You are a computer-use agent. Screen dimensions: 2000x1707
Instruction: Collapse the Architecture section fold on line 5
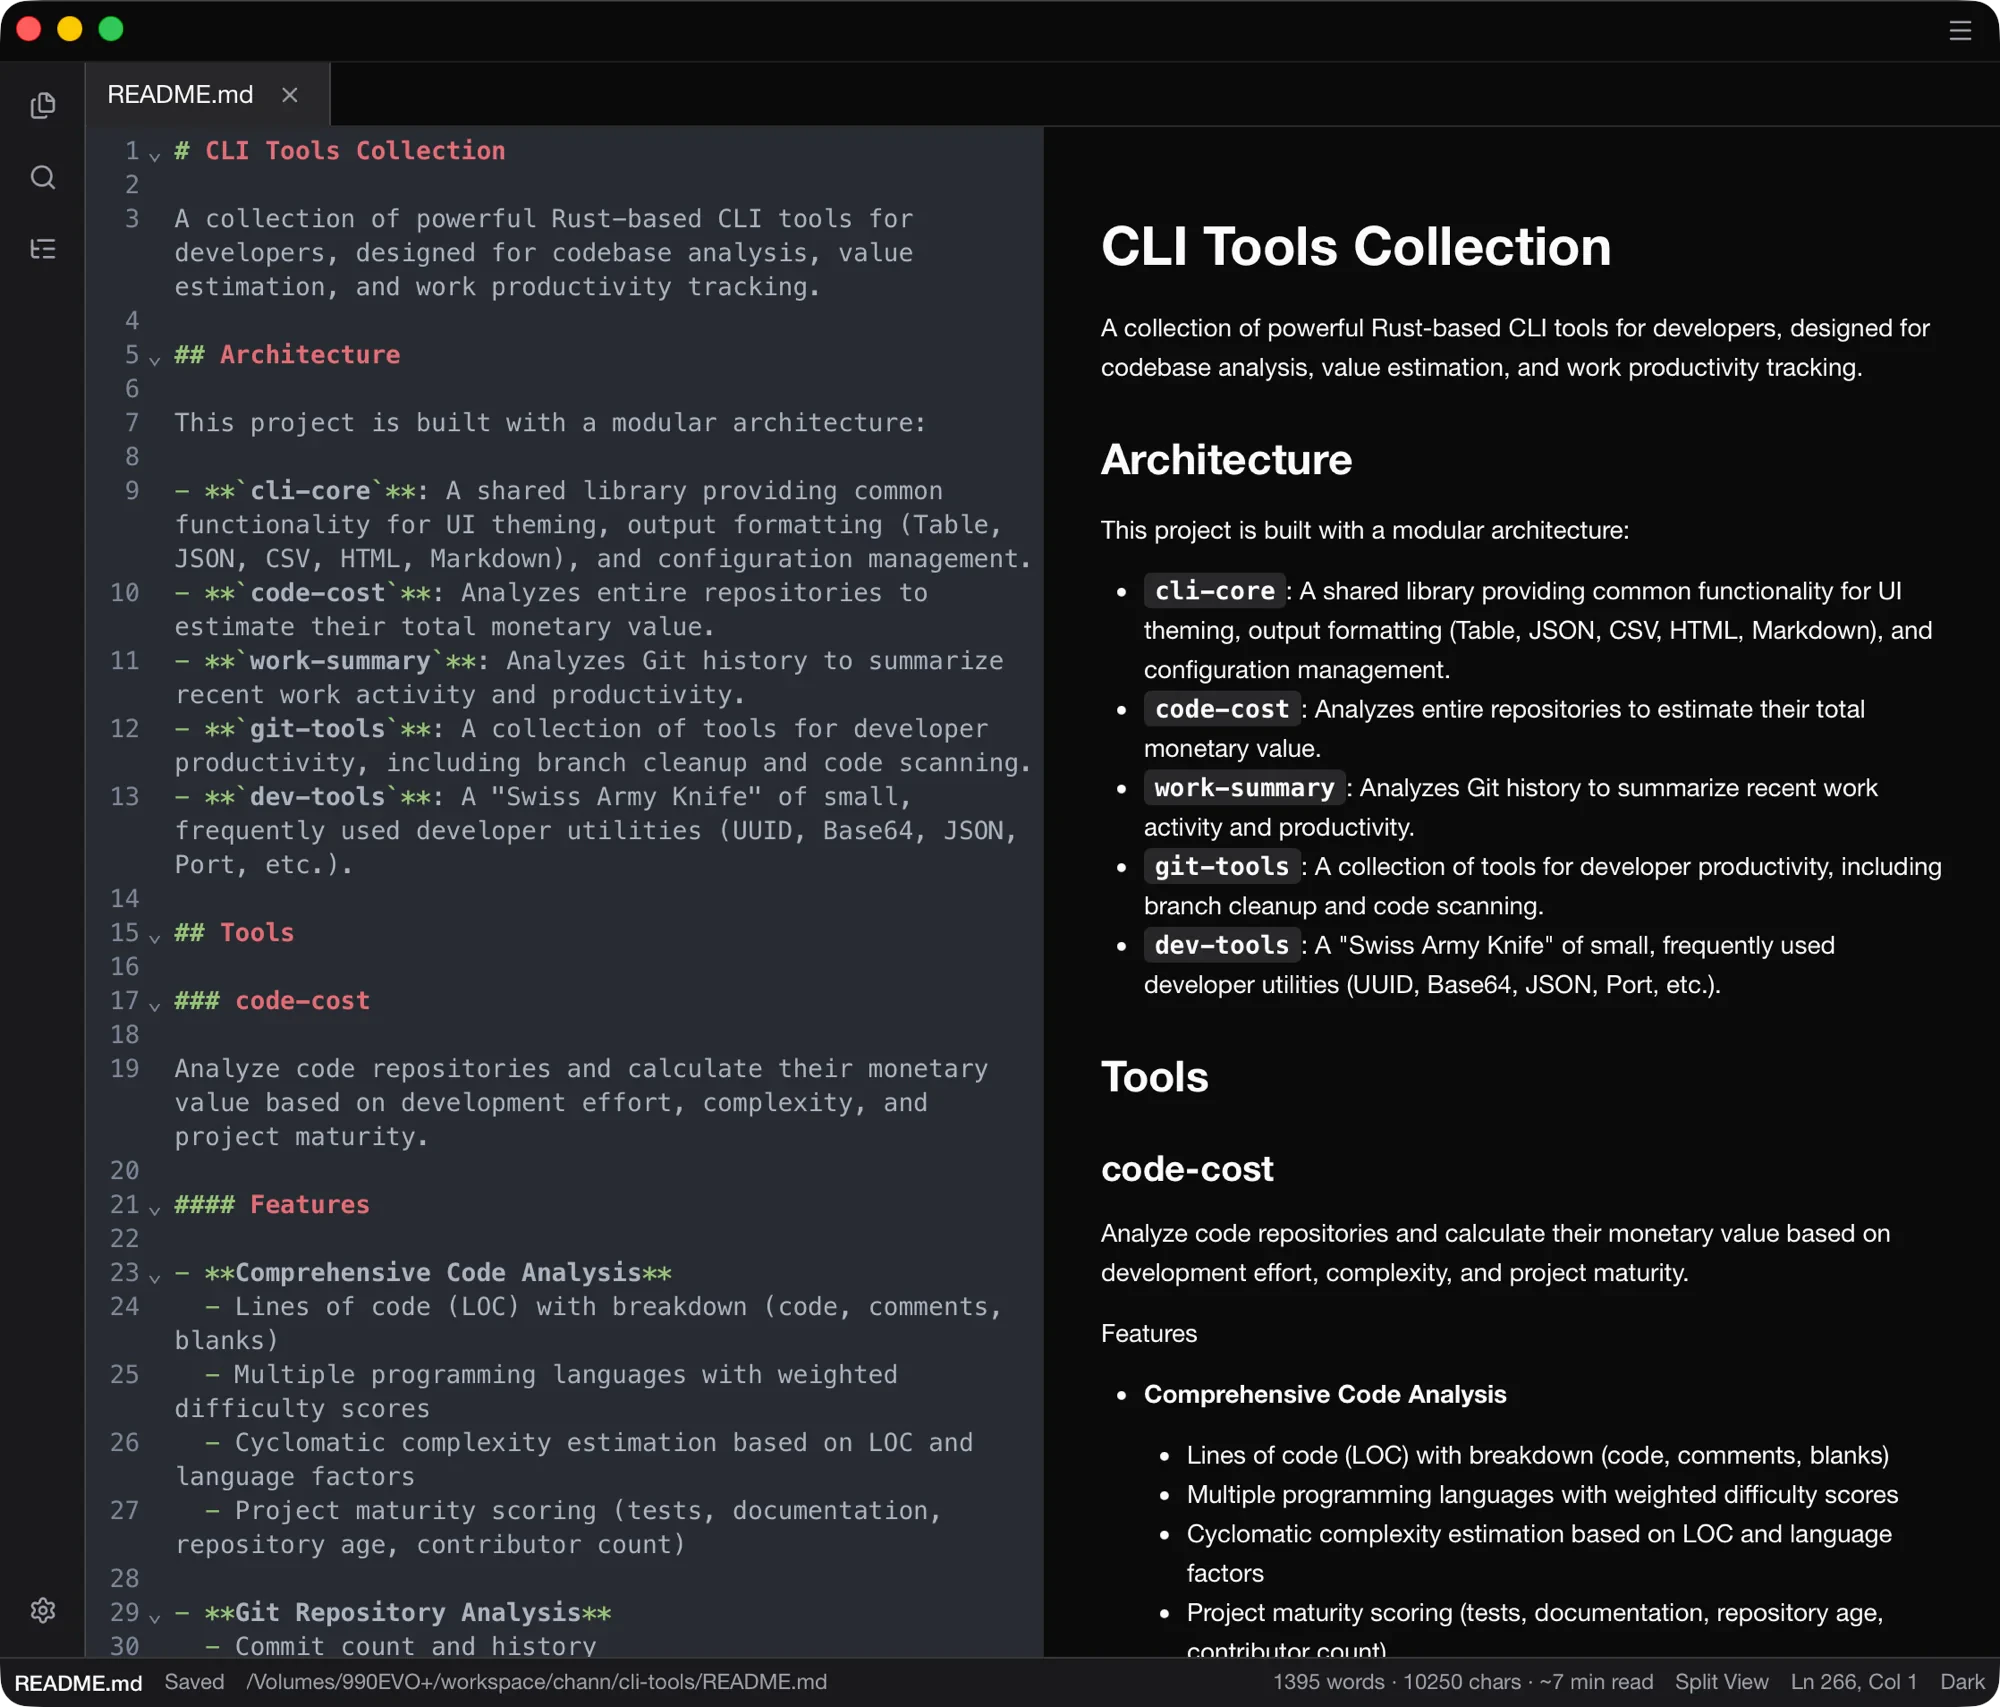155,360
